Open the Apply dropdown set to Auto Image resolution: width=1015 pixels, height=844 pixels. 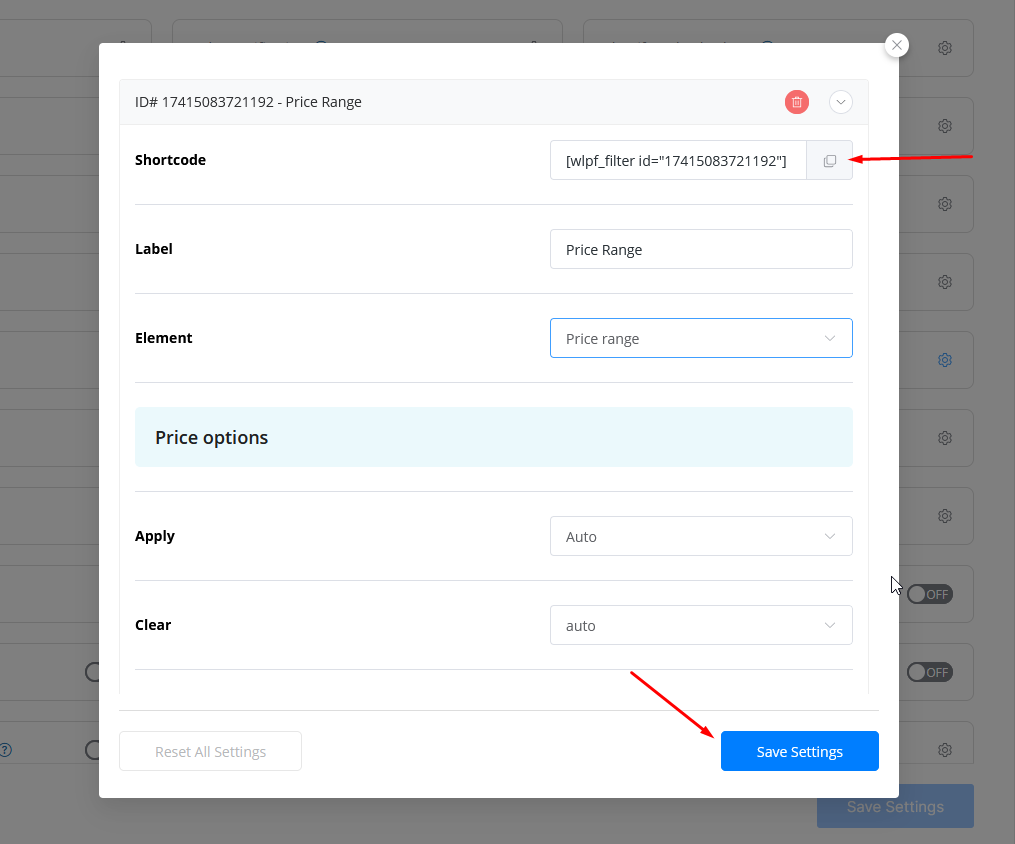point(700,537)
